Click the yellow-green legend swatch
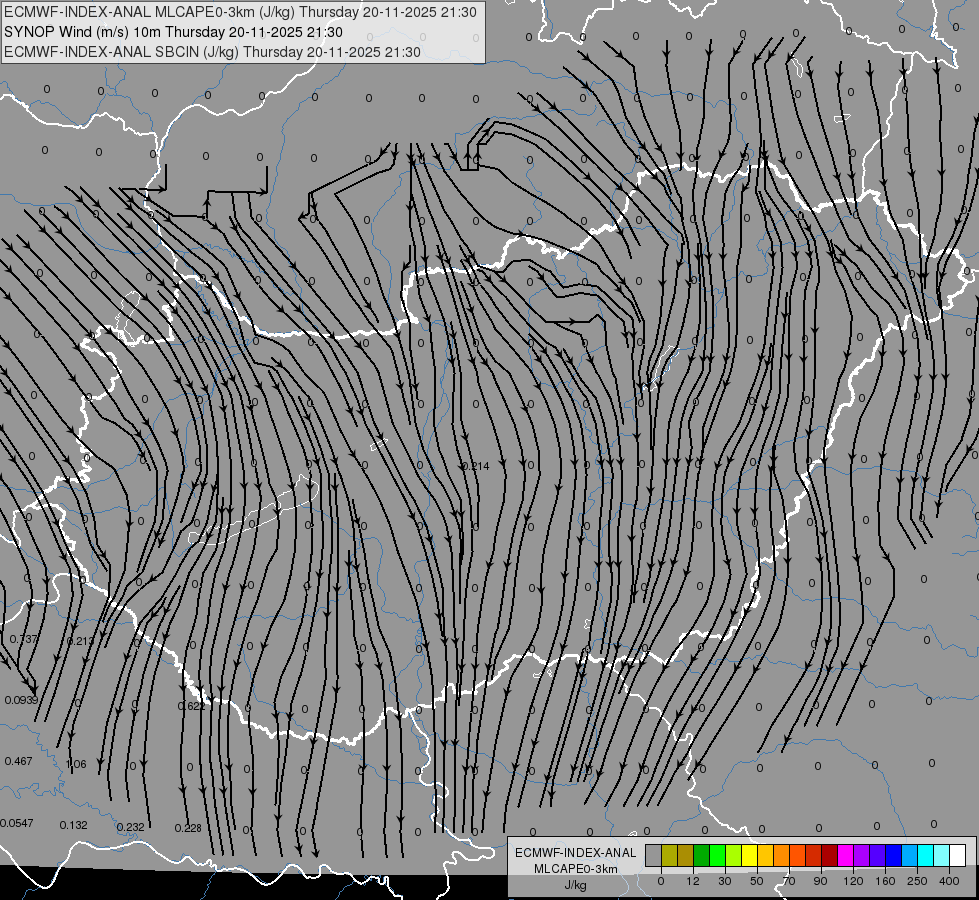 [x=734, y=855]
